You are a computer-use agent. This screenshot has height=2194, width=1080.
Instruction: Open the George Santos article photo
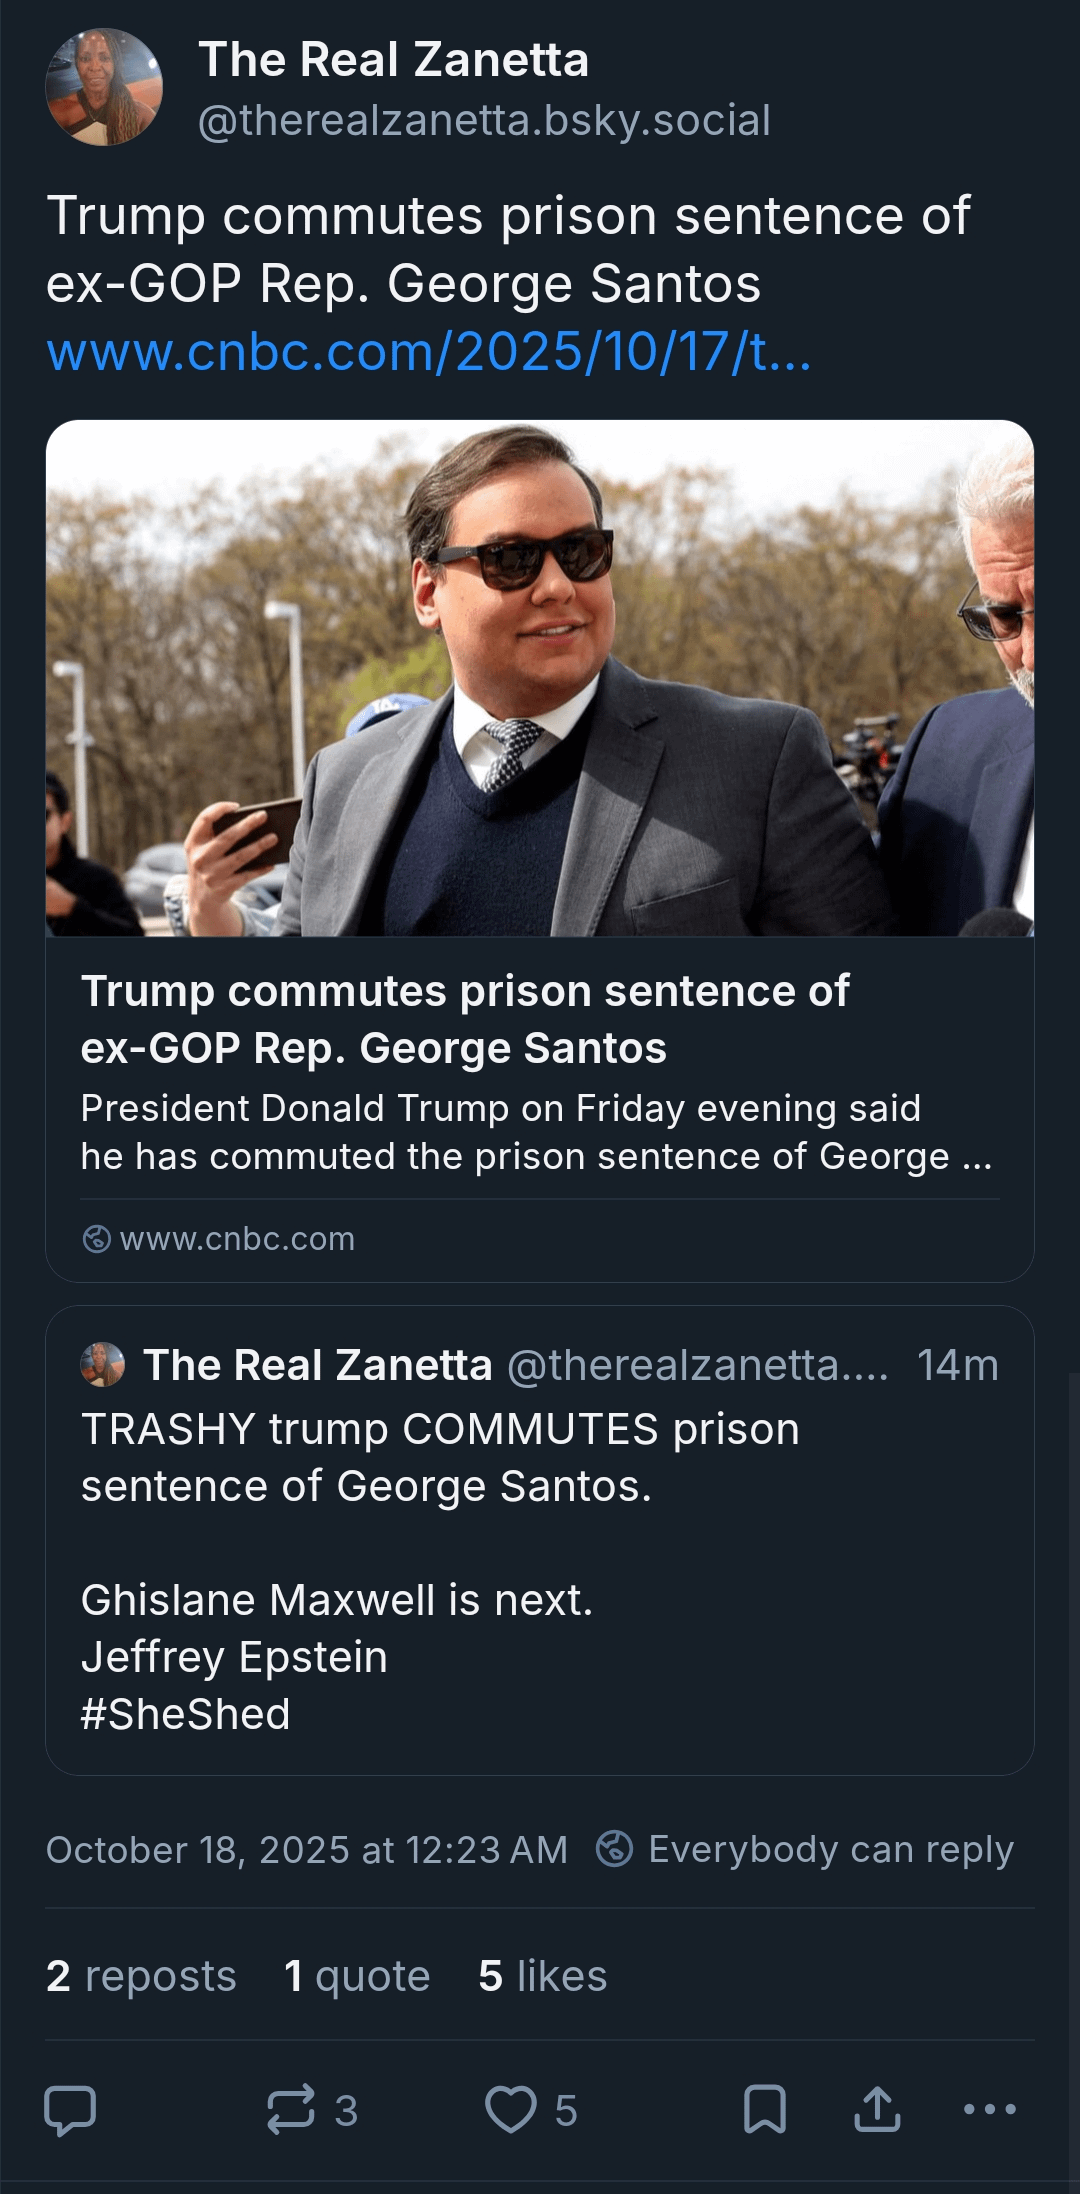(x=540, y=678)
